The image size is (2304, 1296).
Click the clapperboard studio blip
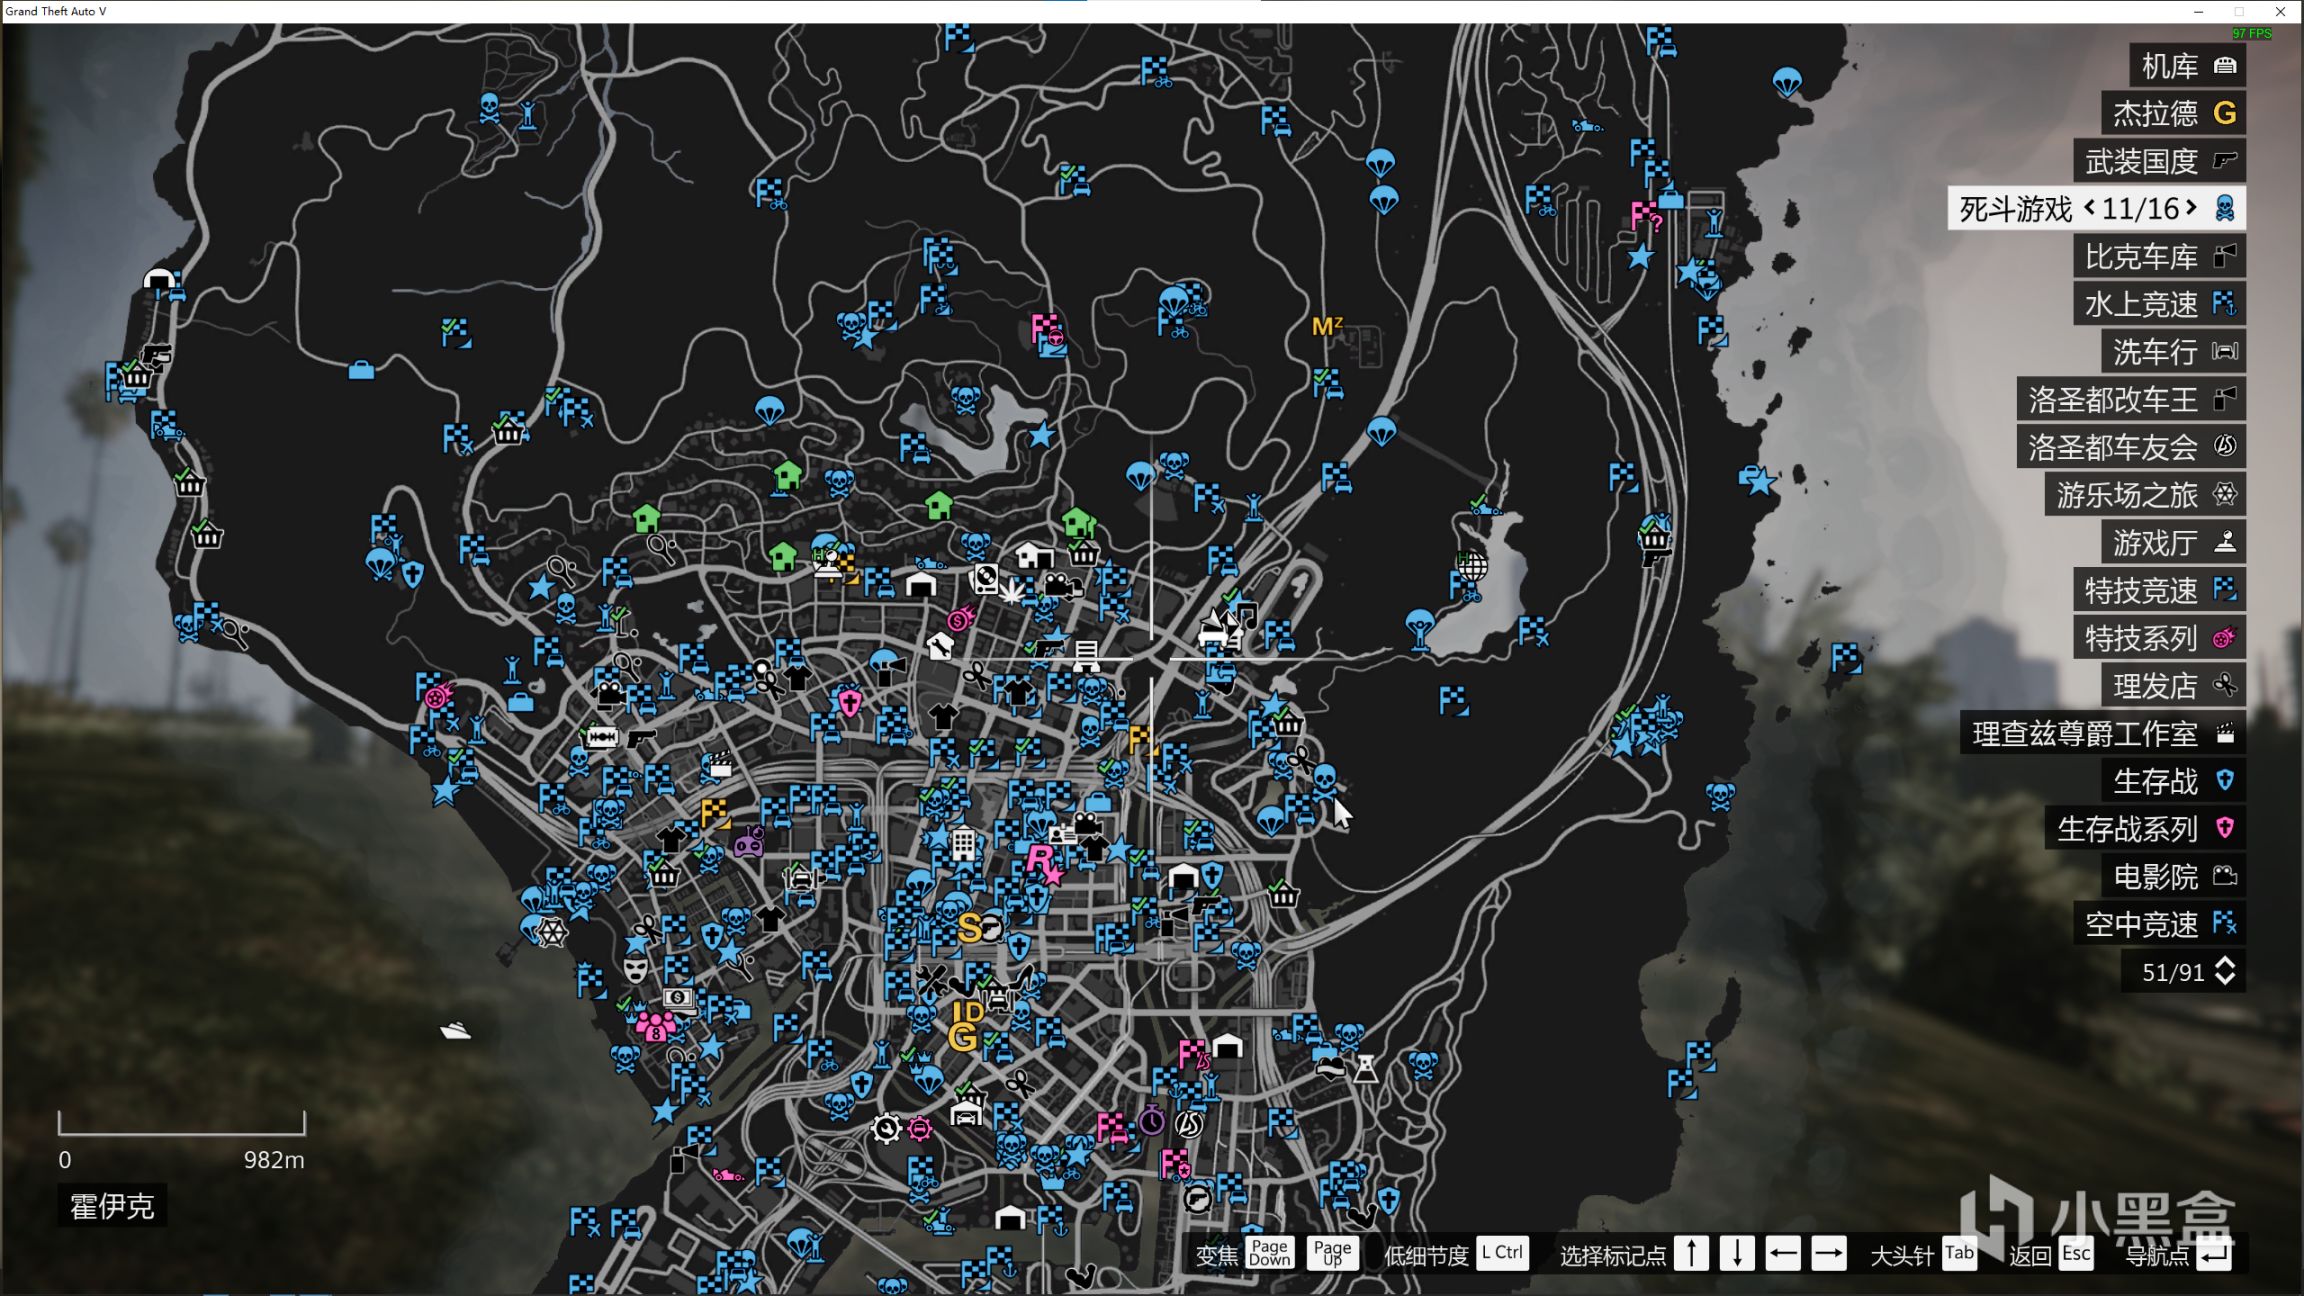720,765
